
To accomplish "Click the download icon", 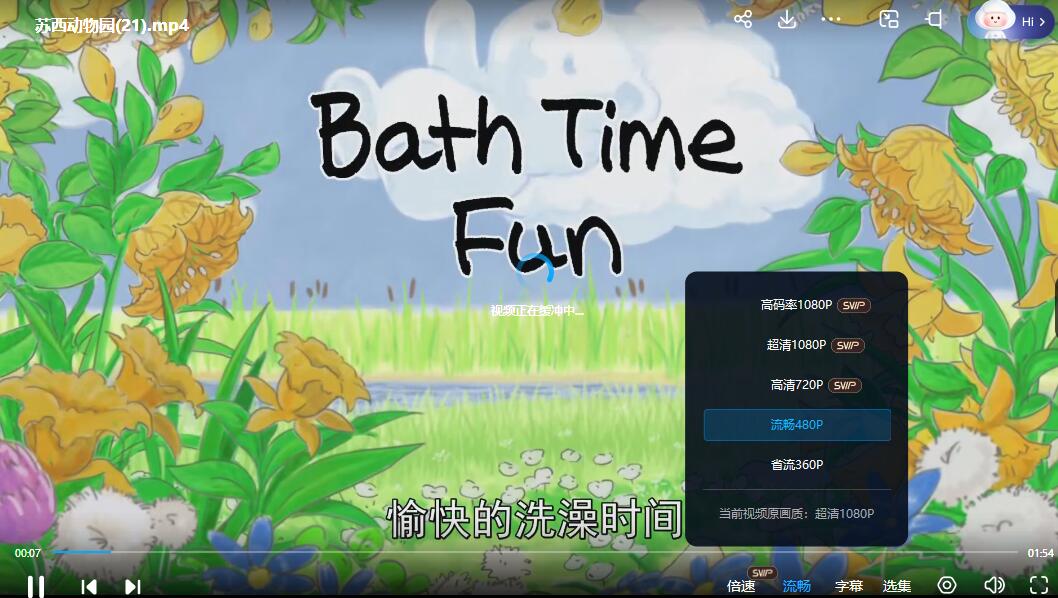I will point(787,20).
